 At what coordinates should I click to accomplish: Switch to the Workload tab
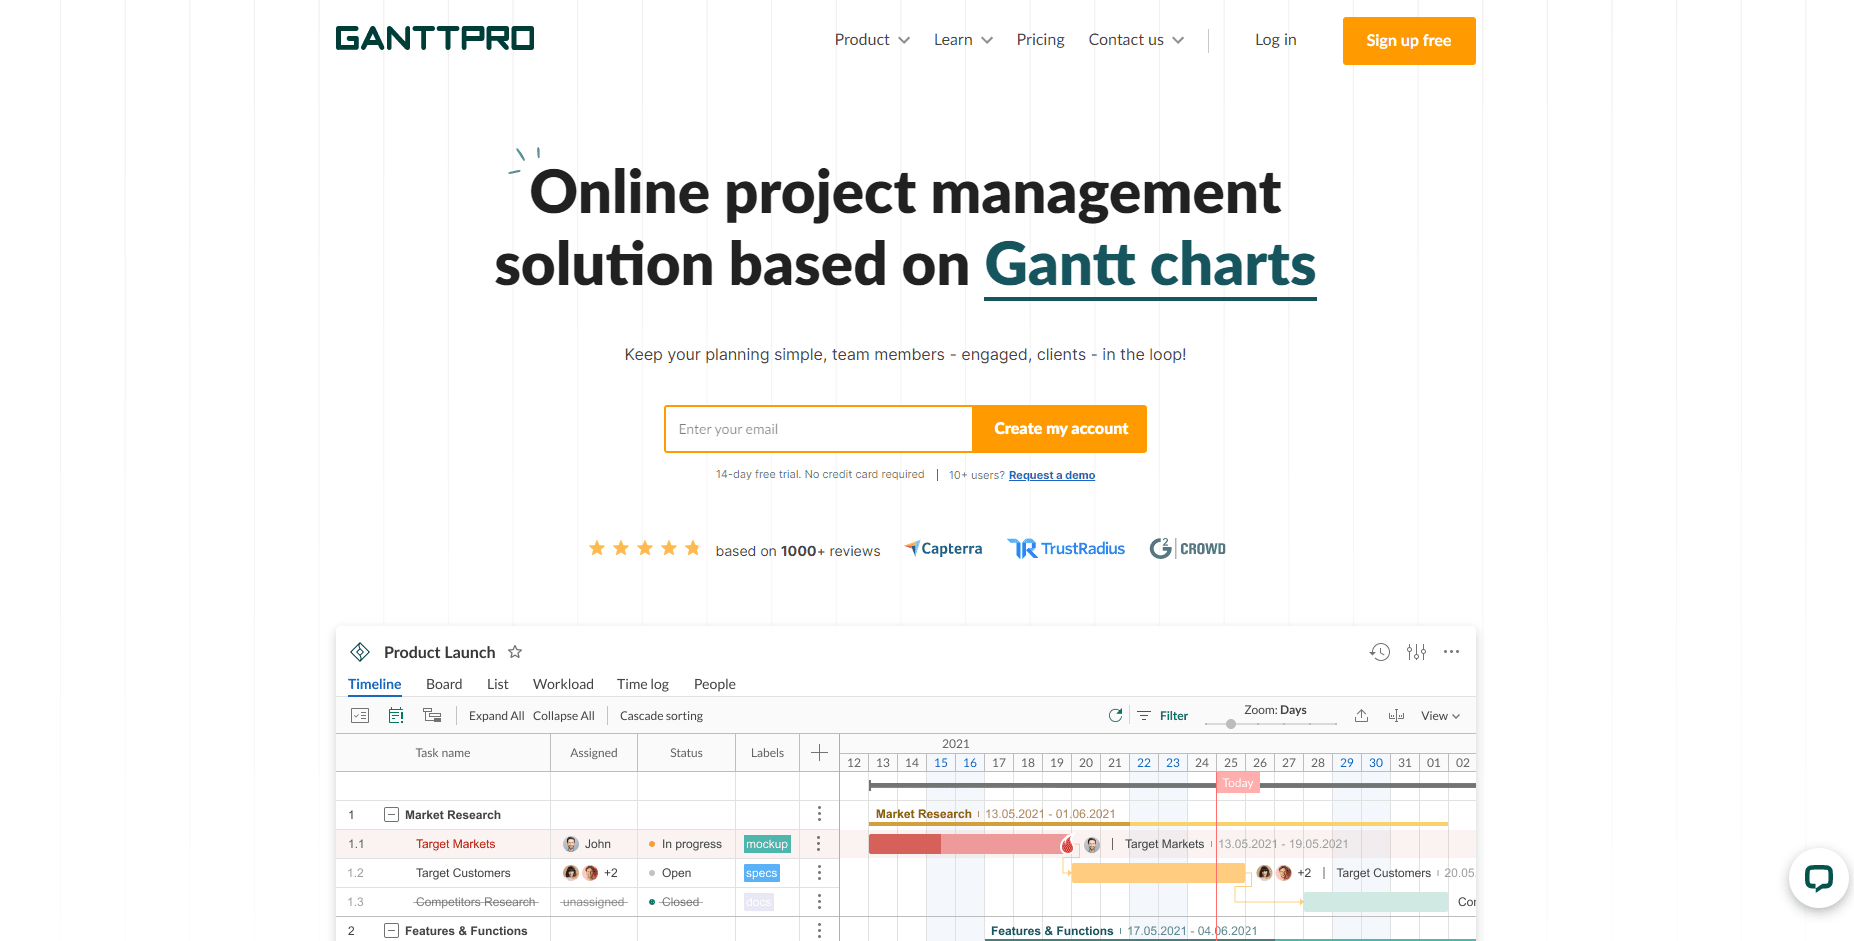[563, 684]
